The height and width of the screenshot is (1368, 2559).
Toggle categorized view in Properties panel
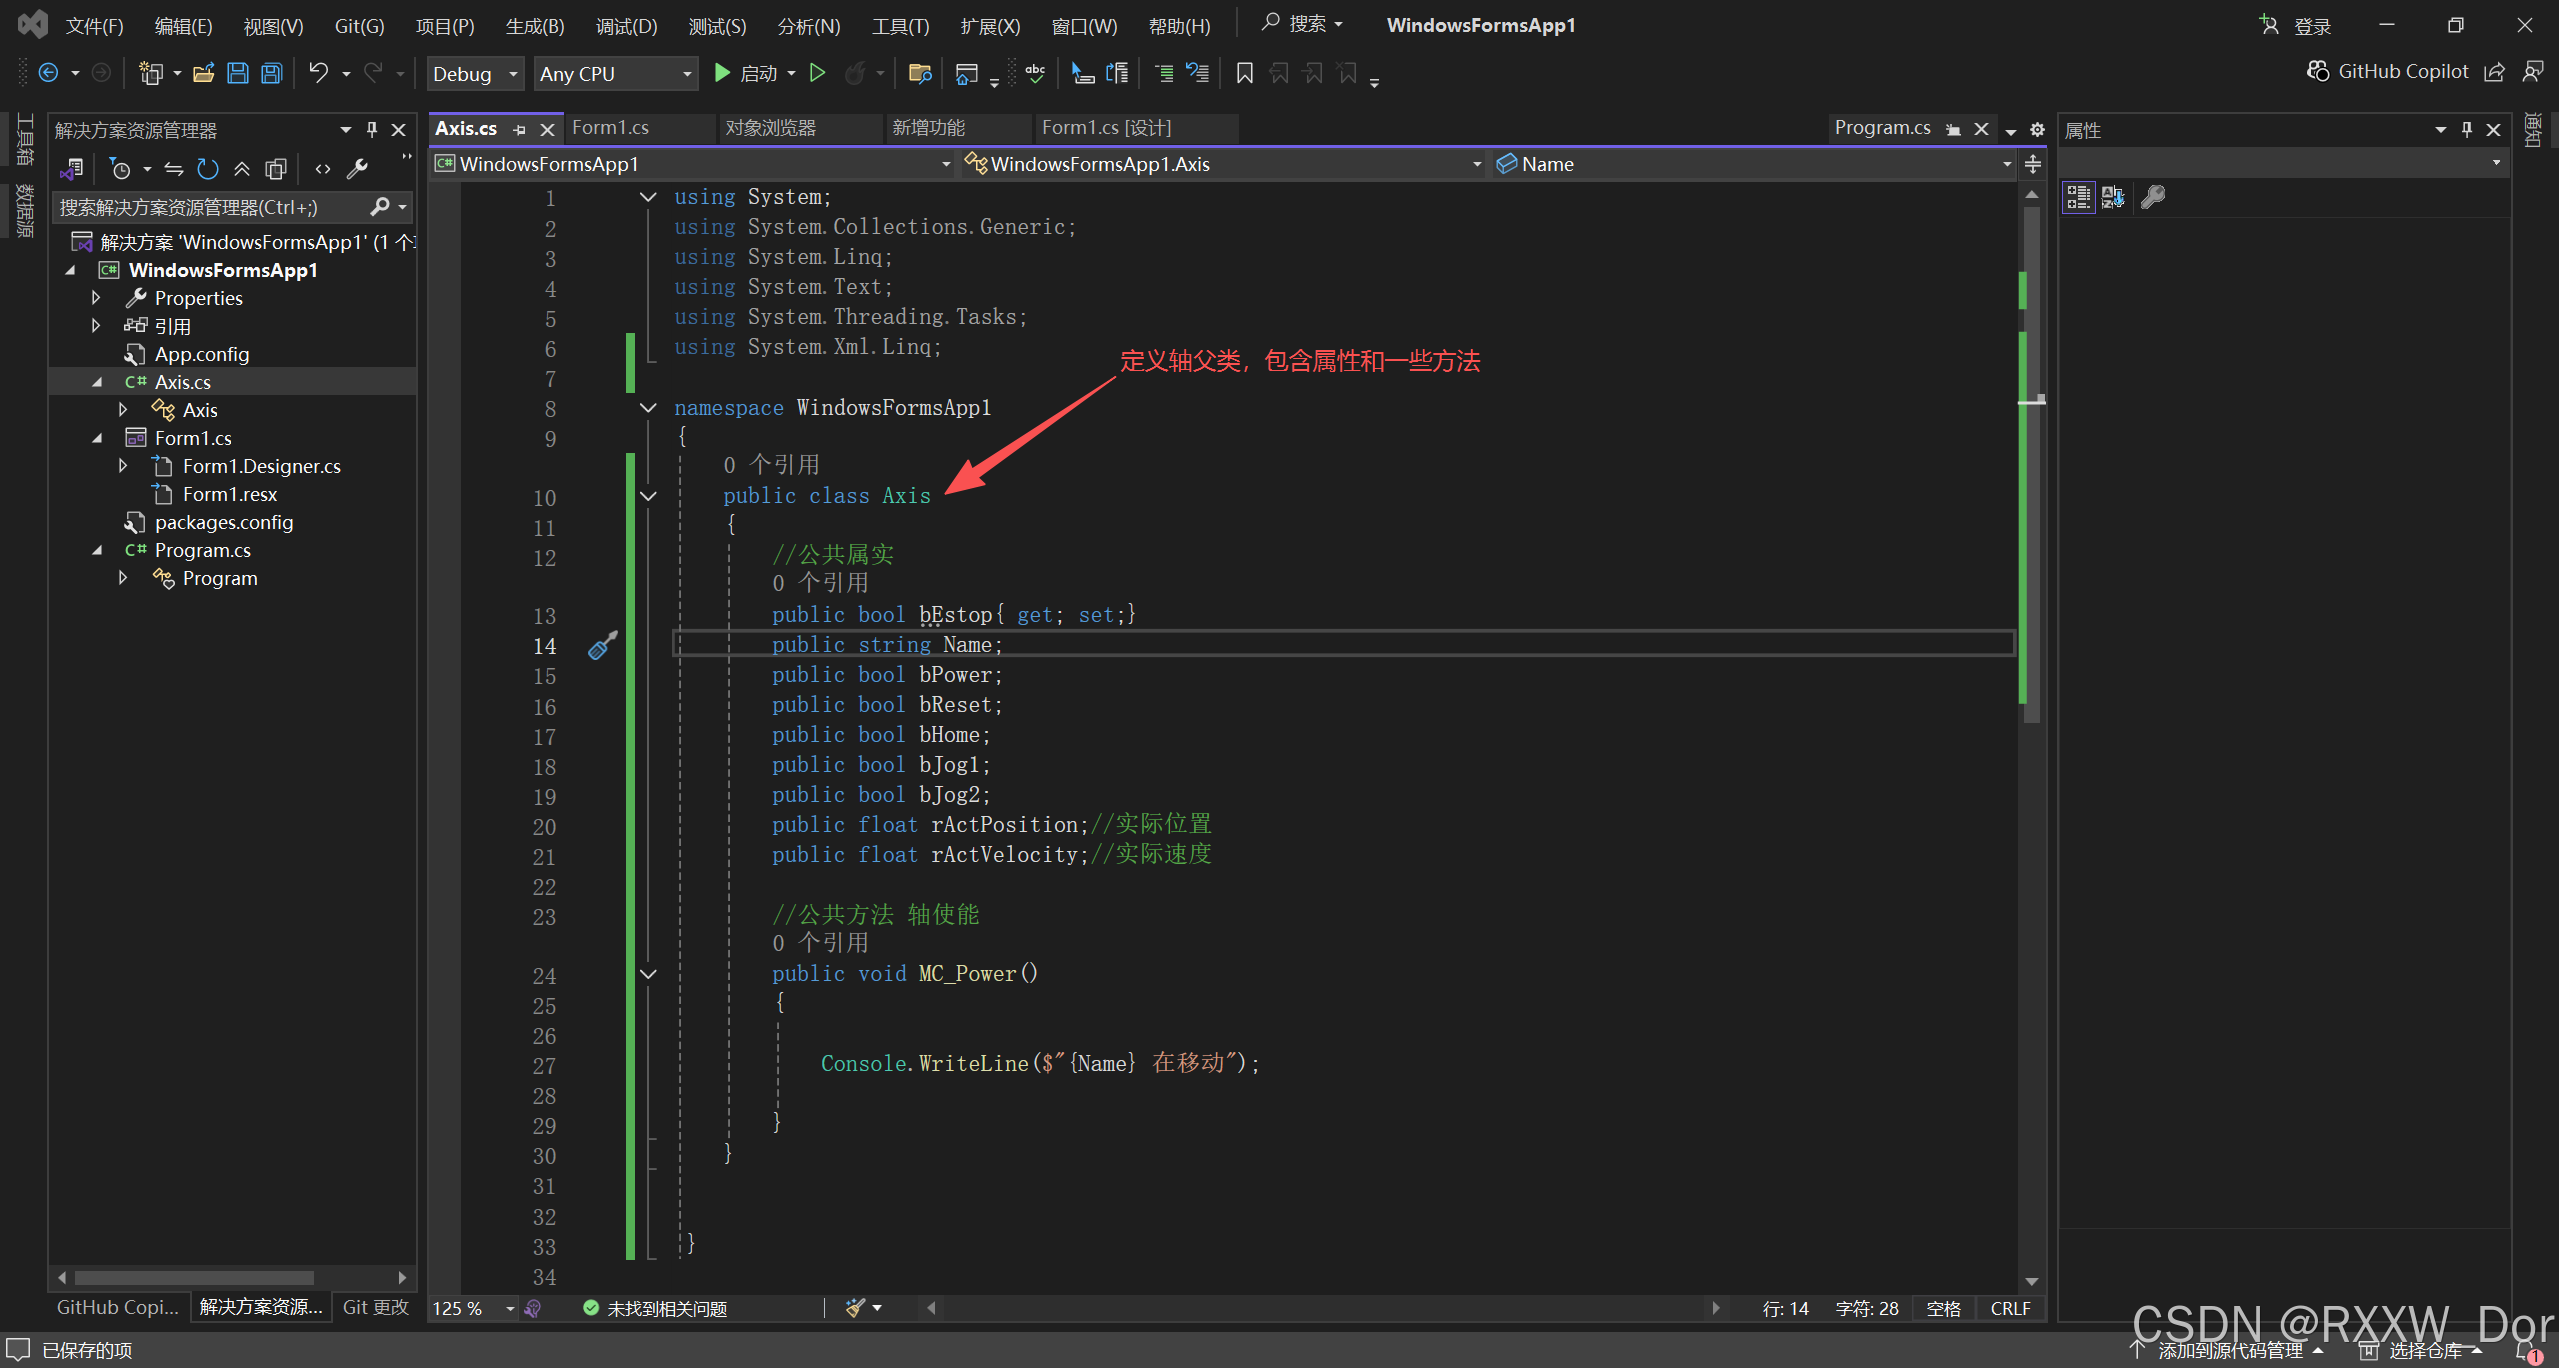coord(2079,197)
